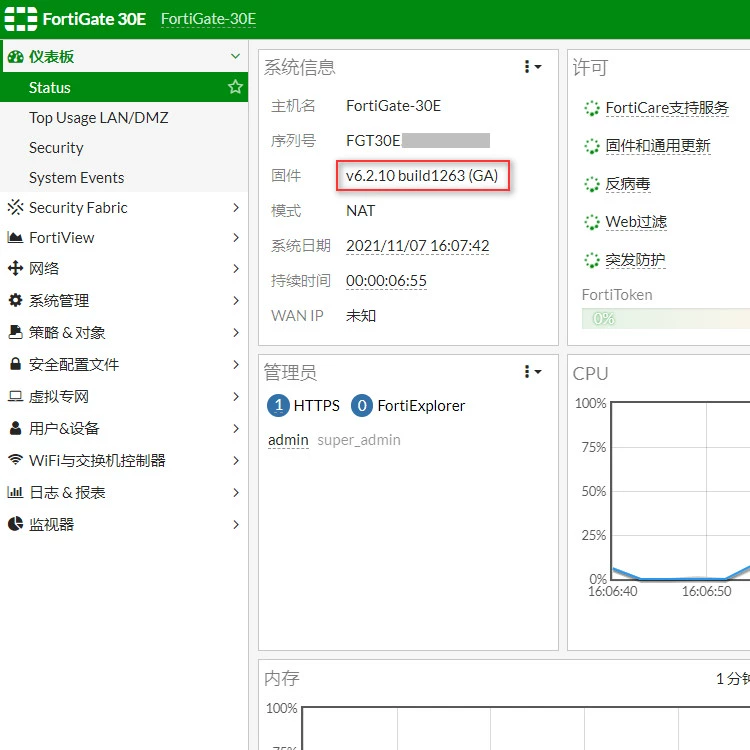Open the 管理员 widget options dropdown
The width and height of the screenshot is (750, 750).
(x=532, y=372)
